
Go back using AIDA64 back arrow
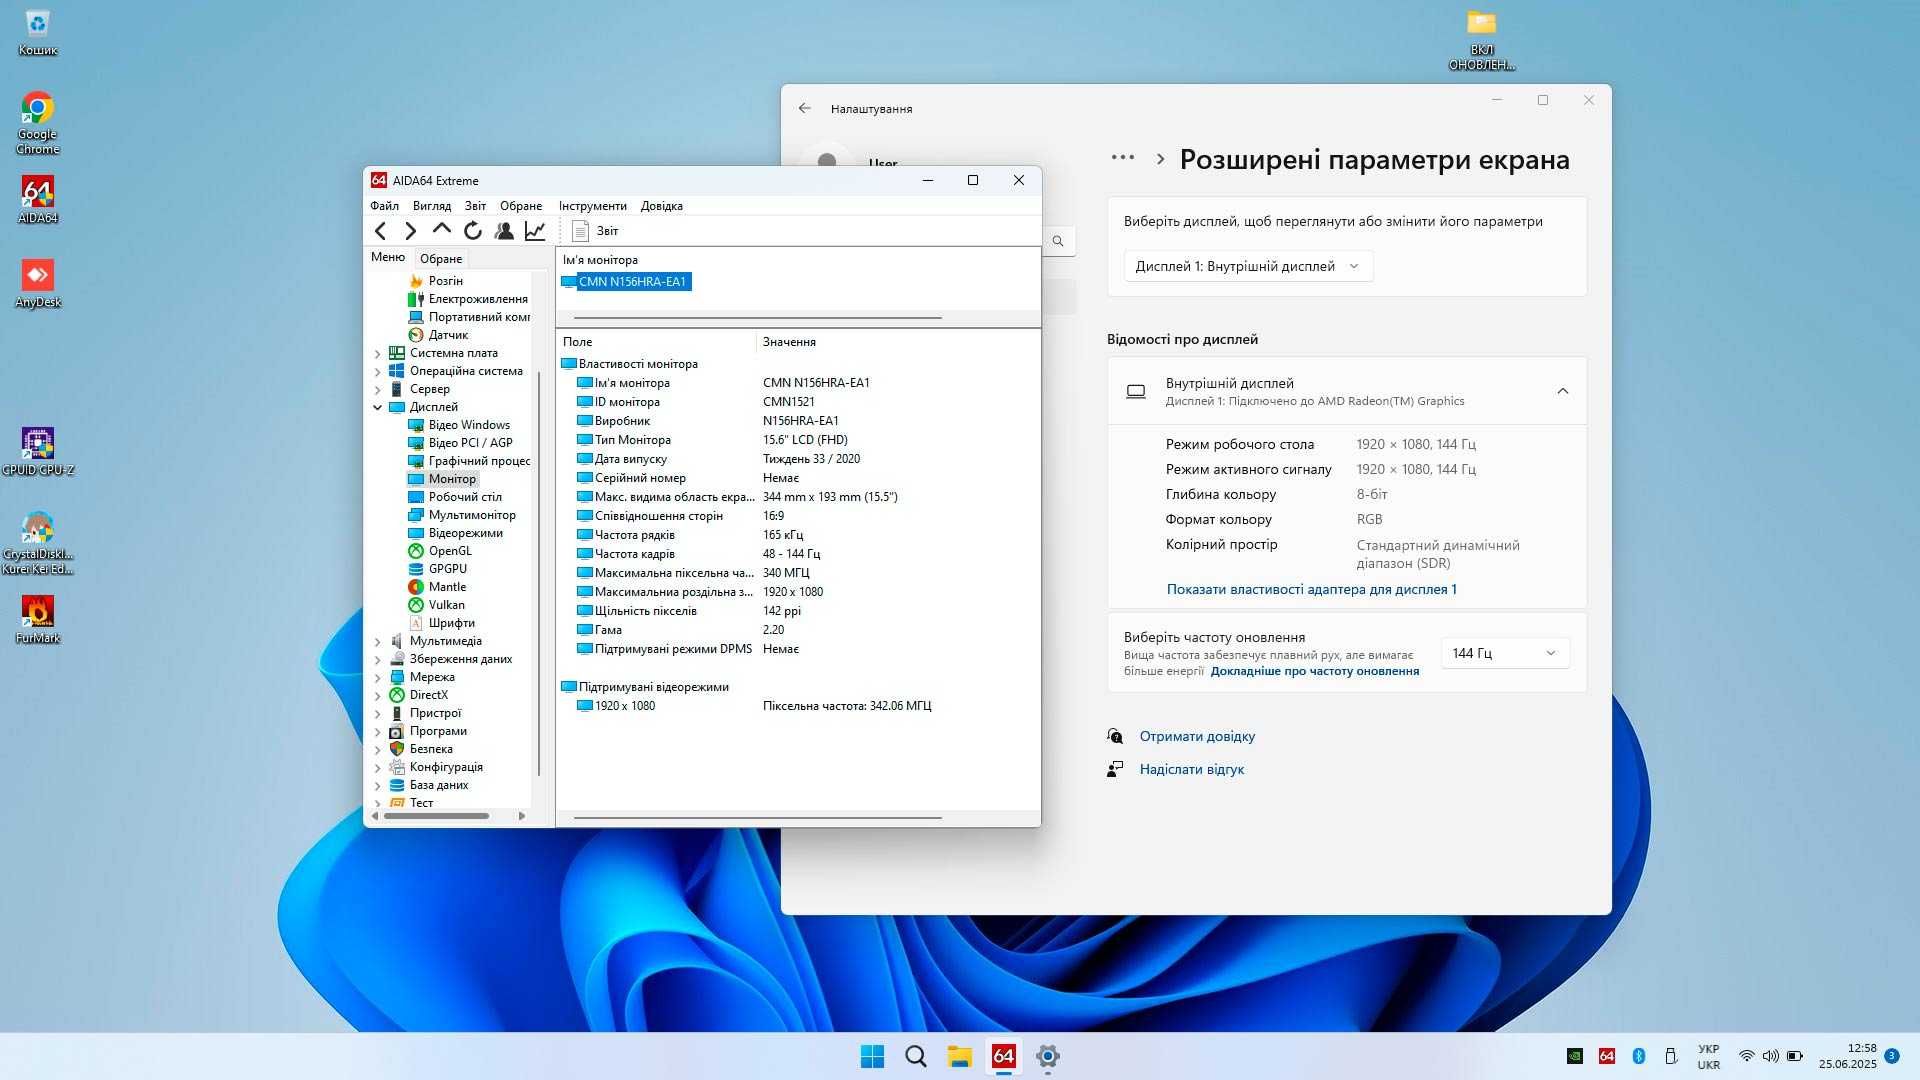pyautogui.click(x=380, y=231)
